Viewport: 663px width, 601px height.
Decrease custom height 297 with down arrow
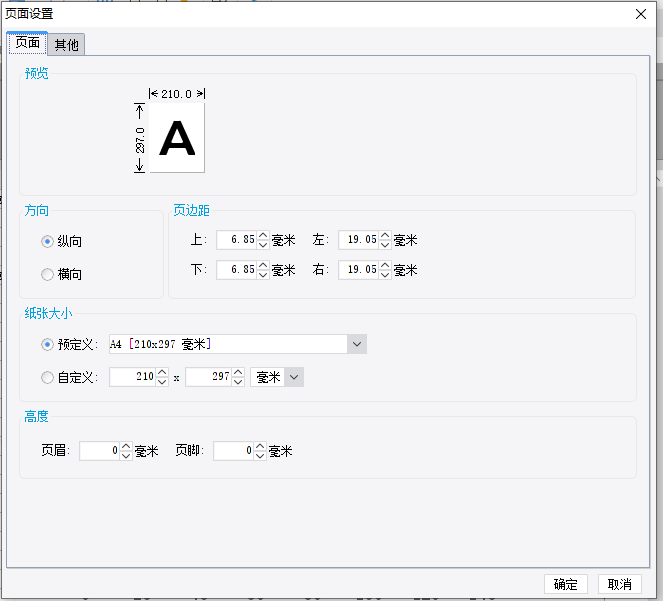point(238,382)
